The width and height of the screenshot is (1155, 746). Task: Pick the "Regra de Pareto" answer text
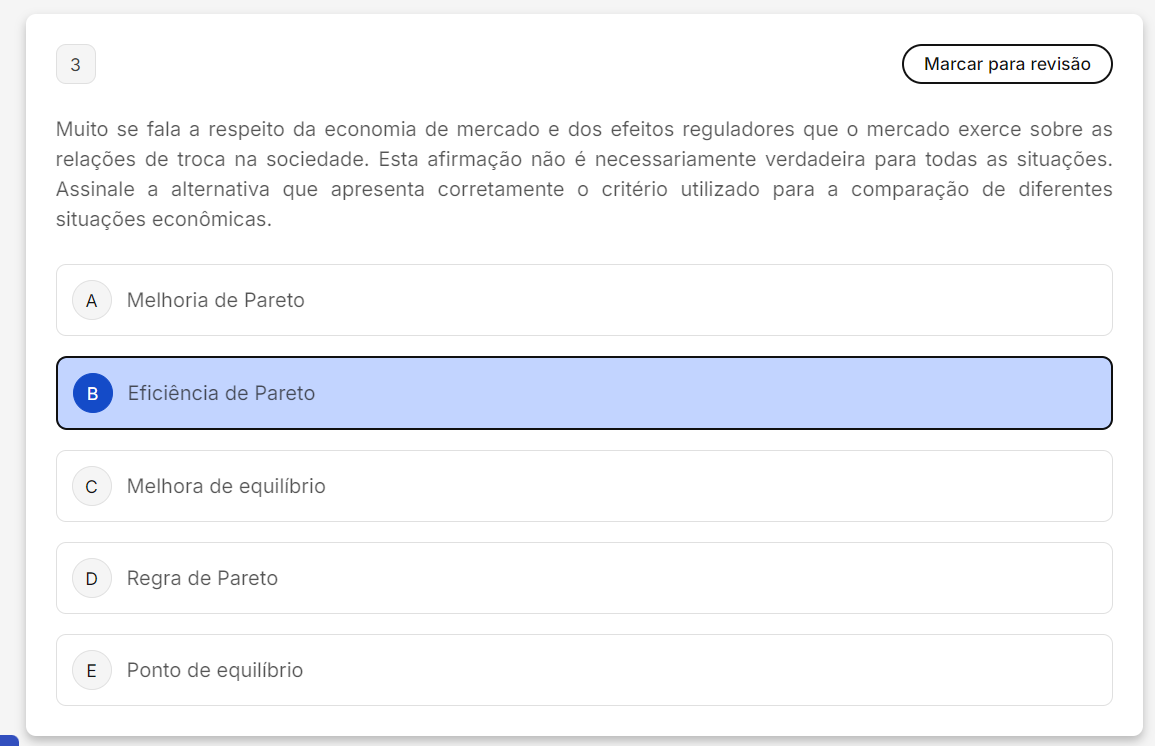[x=202, y=578]
